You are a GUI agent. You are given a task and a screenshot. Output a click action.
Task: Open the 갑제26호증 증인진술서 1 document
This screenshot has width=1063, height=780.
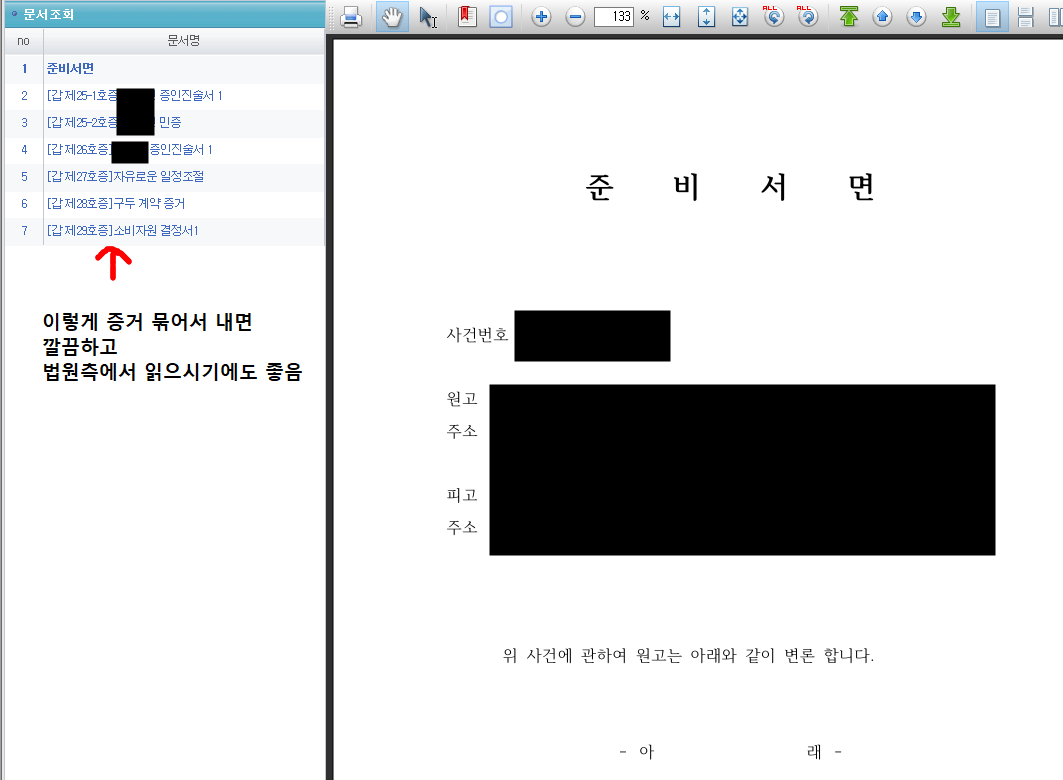[x=165, y=150]
